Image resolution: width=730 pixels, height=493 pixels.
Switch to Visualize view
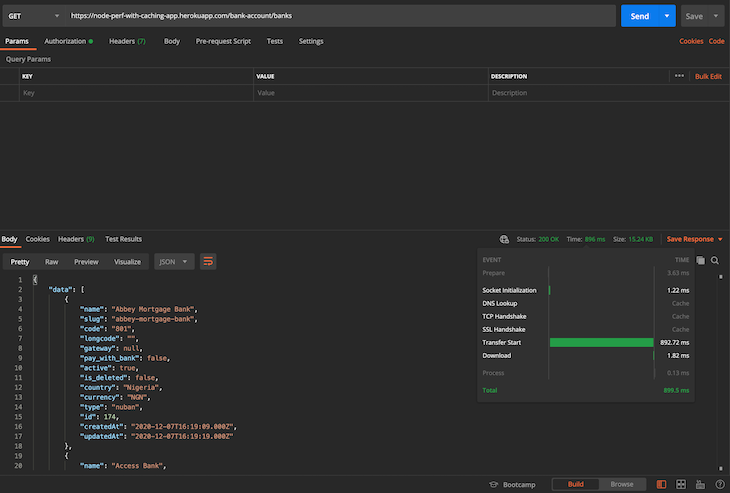click(x=128, y=262)
